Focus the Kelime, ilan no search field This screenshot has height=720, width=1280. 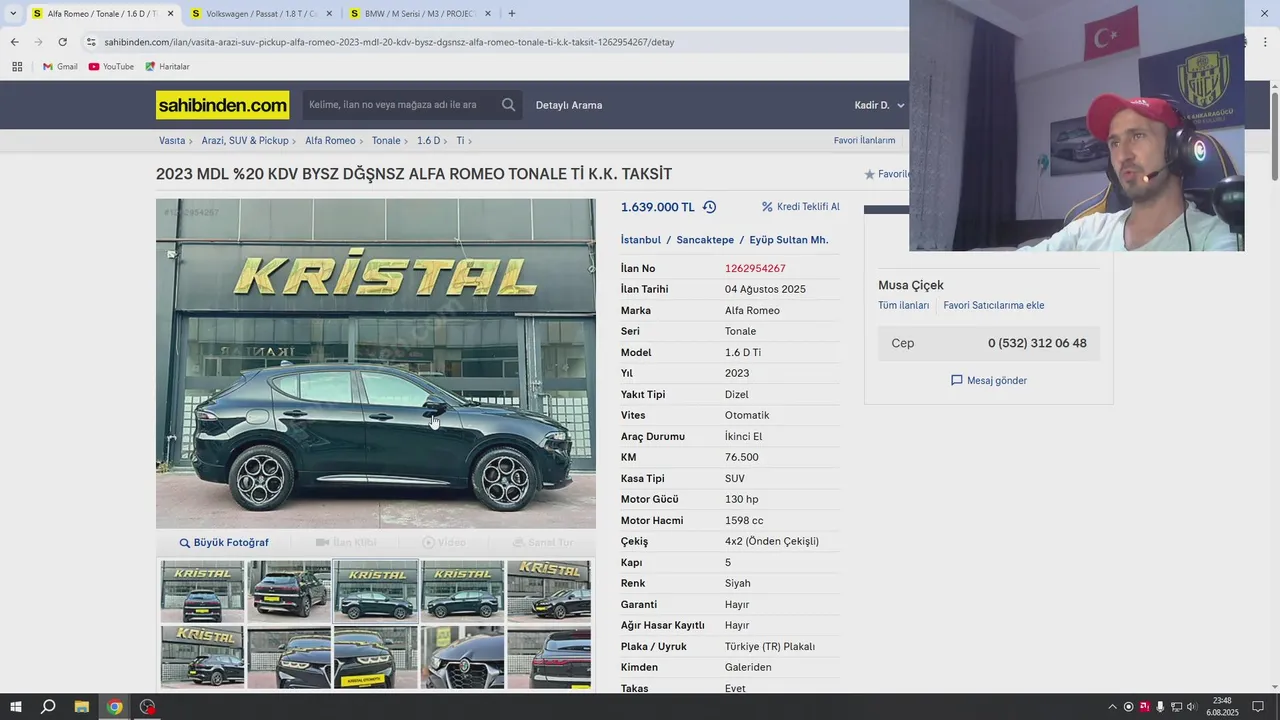coord(400,105)
